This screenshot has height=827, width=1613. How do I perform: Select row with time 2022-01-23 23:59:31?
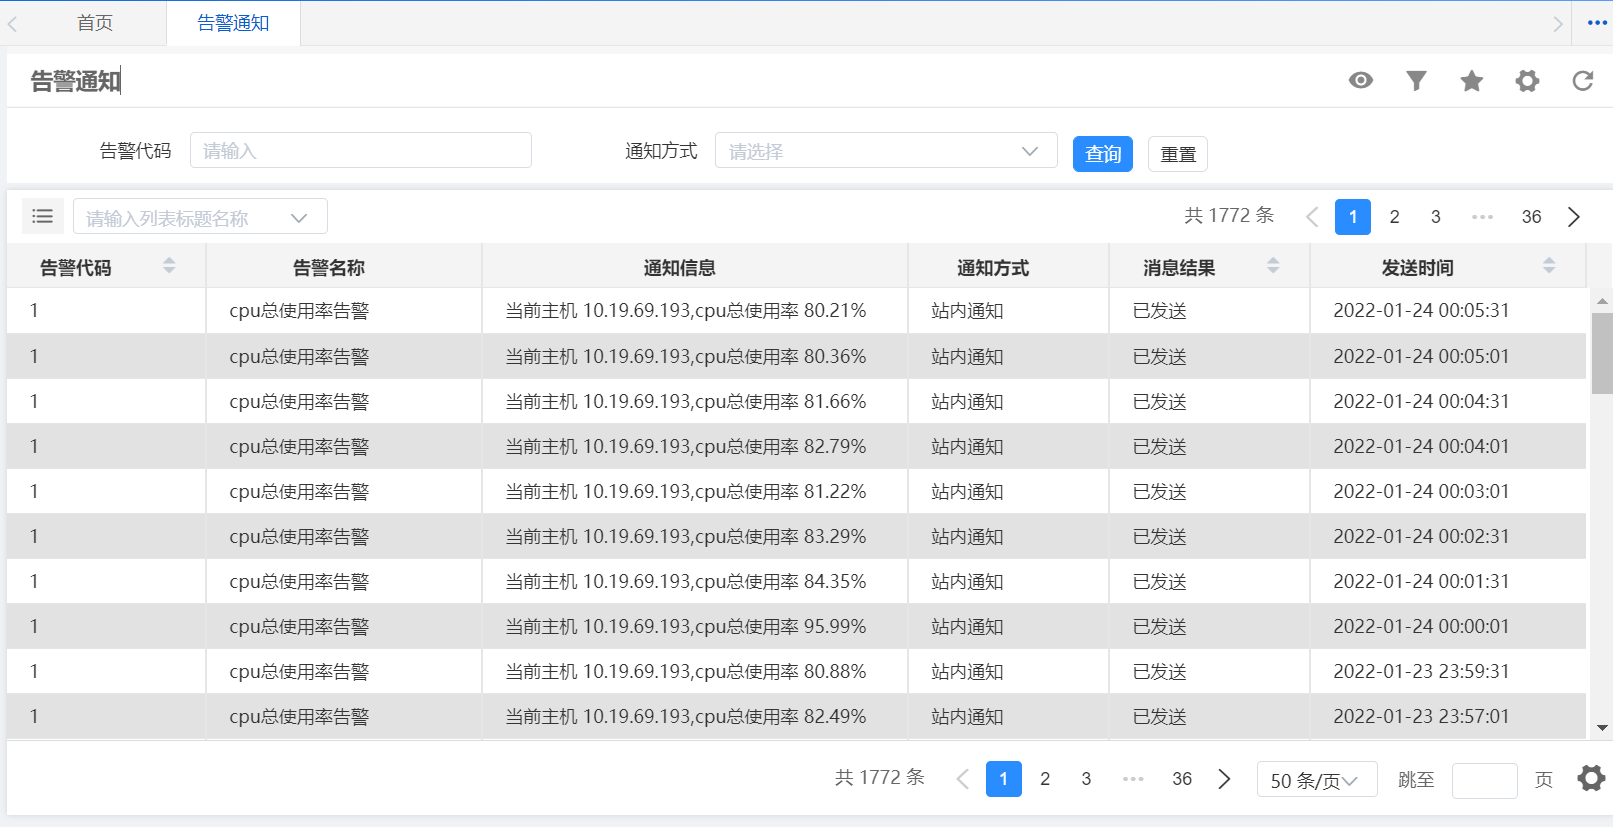point(796,671)
